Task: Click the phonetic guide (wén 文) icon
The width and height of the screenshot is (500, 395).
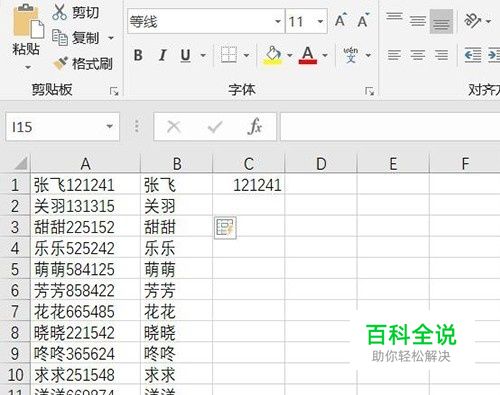Action: [350, 55]
